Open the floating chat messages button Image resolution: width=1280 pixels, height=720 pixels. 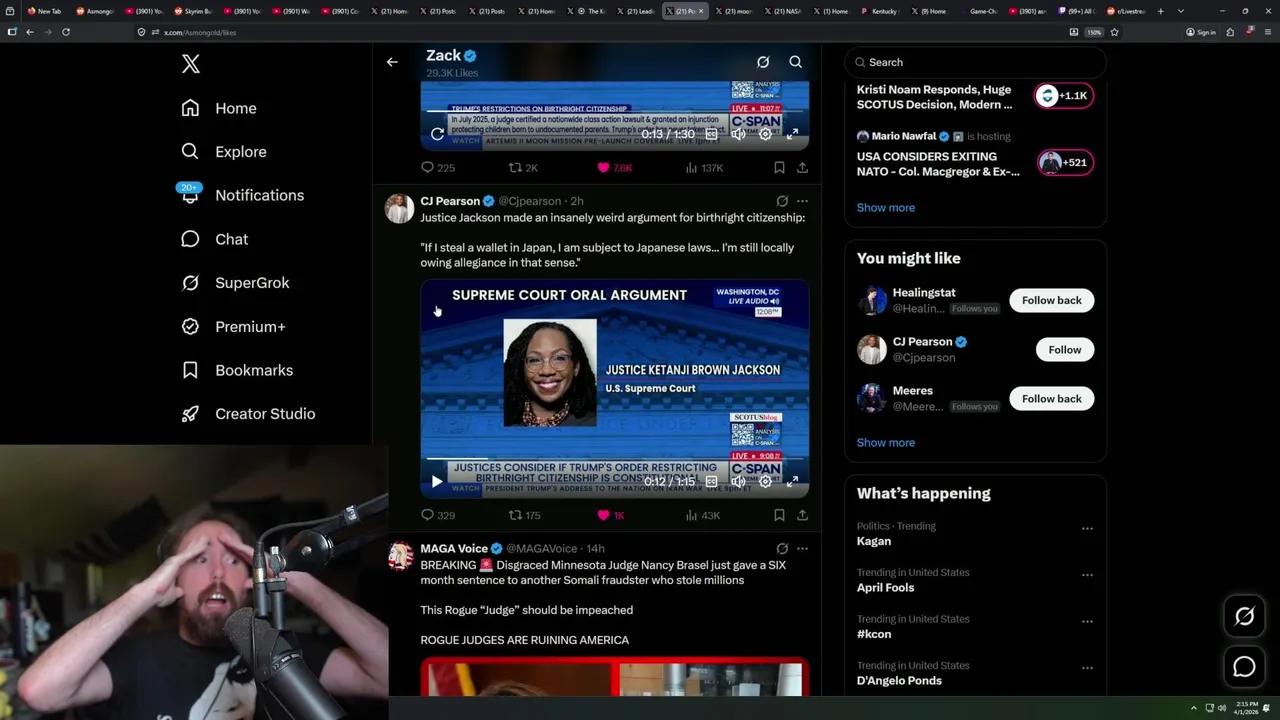point(1244,667)
